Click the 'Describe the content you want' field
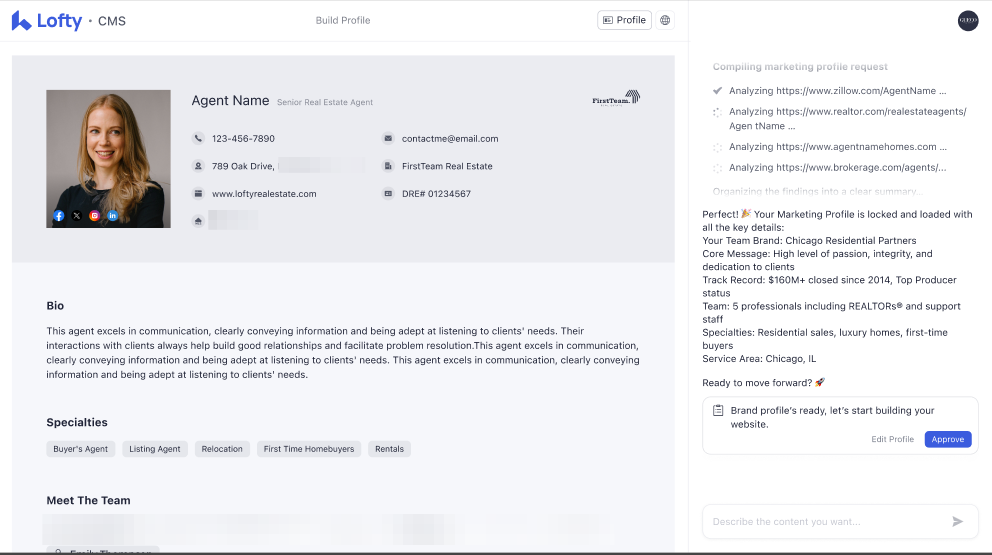The image size is (992, 555). [x=825, y=521]
